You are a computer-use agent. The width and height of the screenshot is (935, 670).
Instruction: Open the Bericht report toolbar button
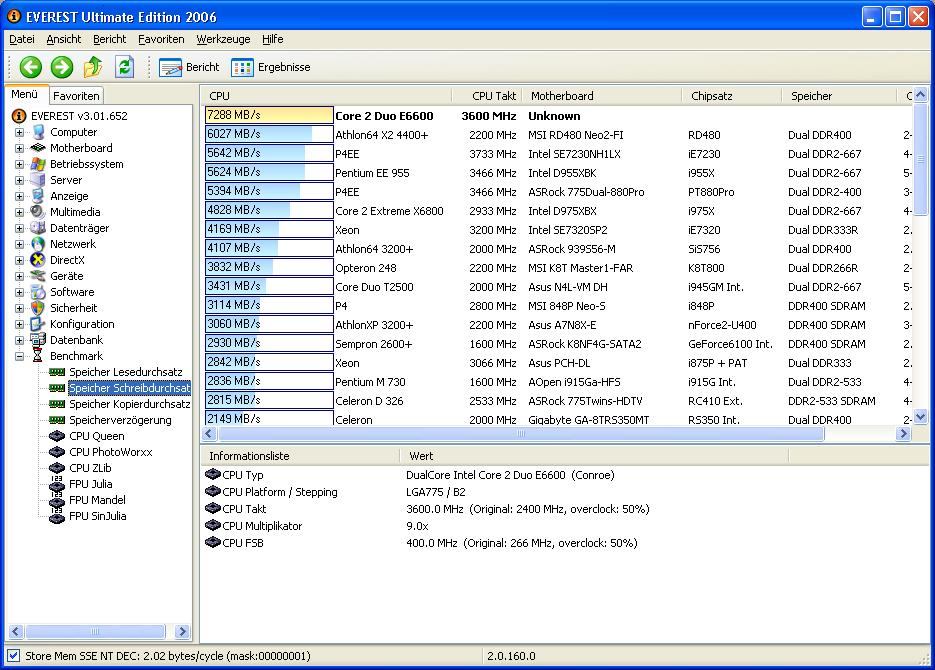click(189, 67)
